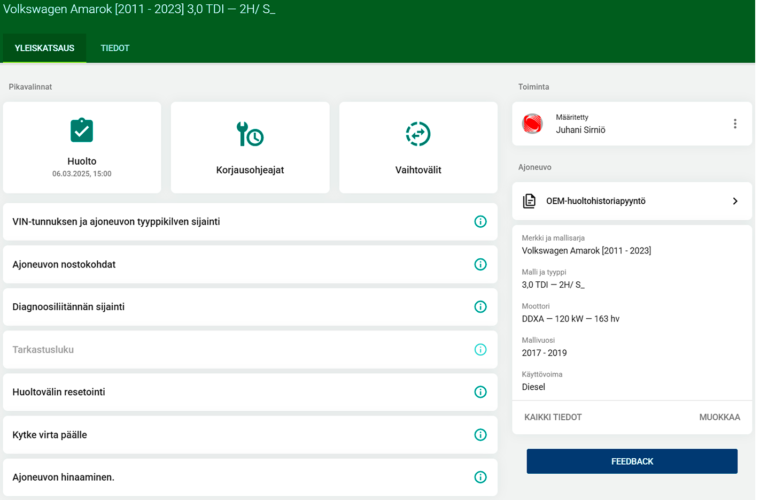The height and width of the screenshot is (500, 768).
Task: Open the Huolto clipboard checkmark icon
Action: (x=82, y=130)
